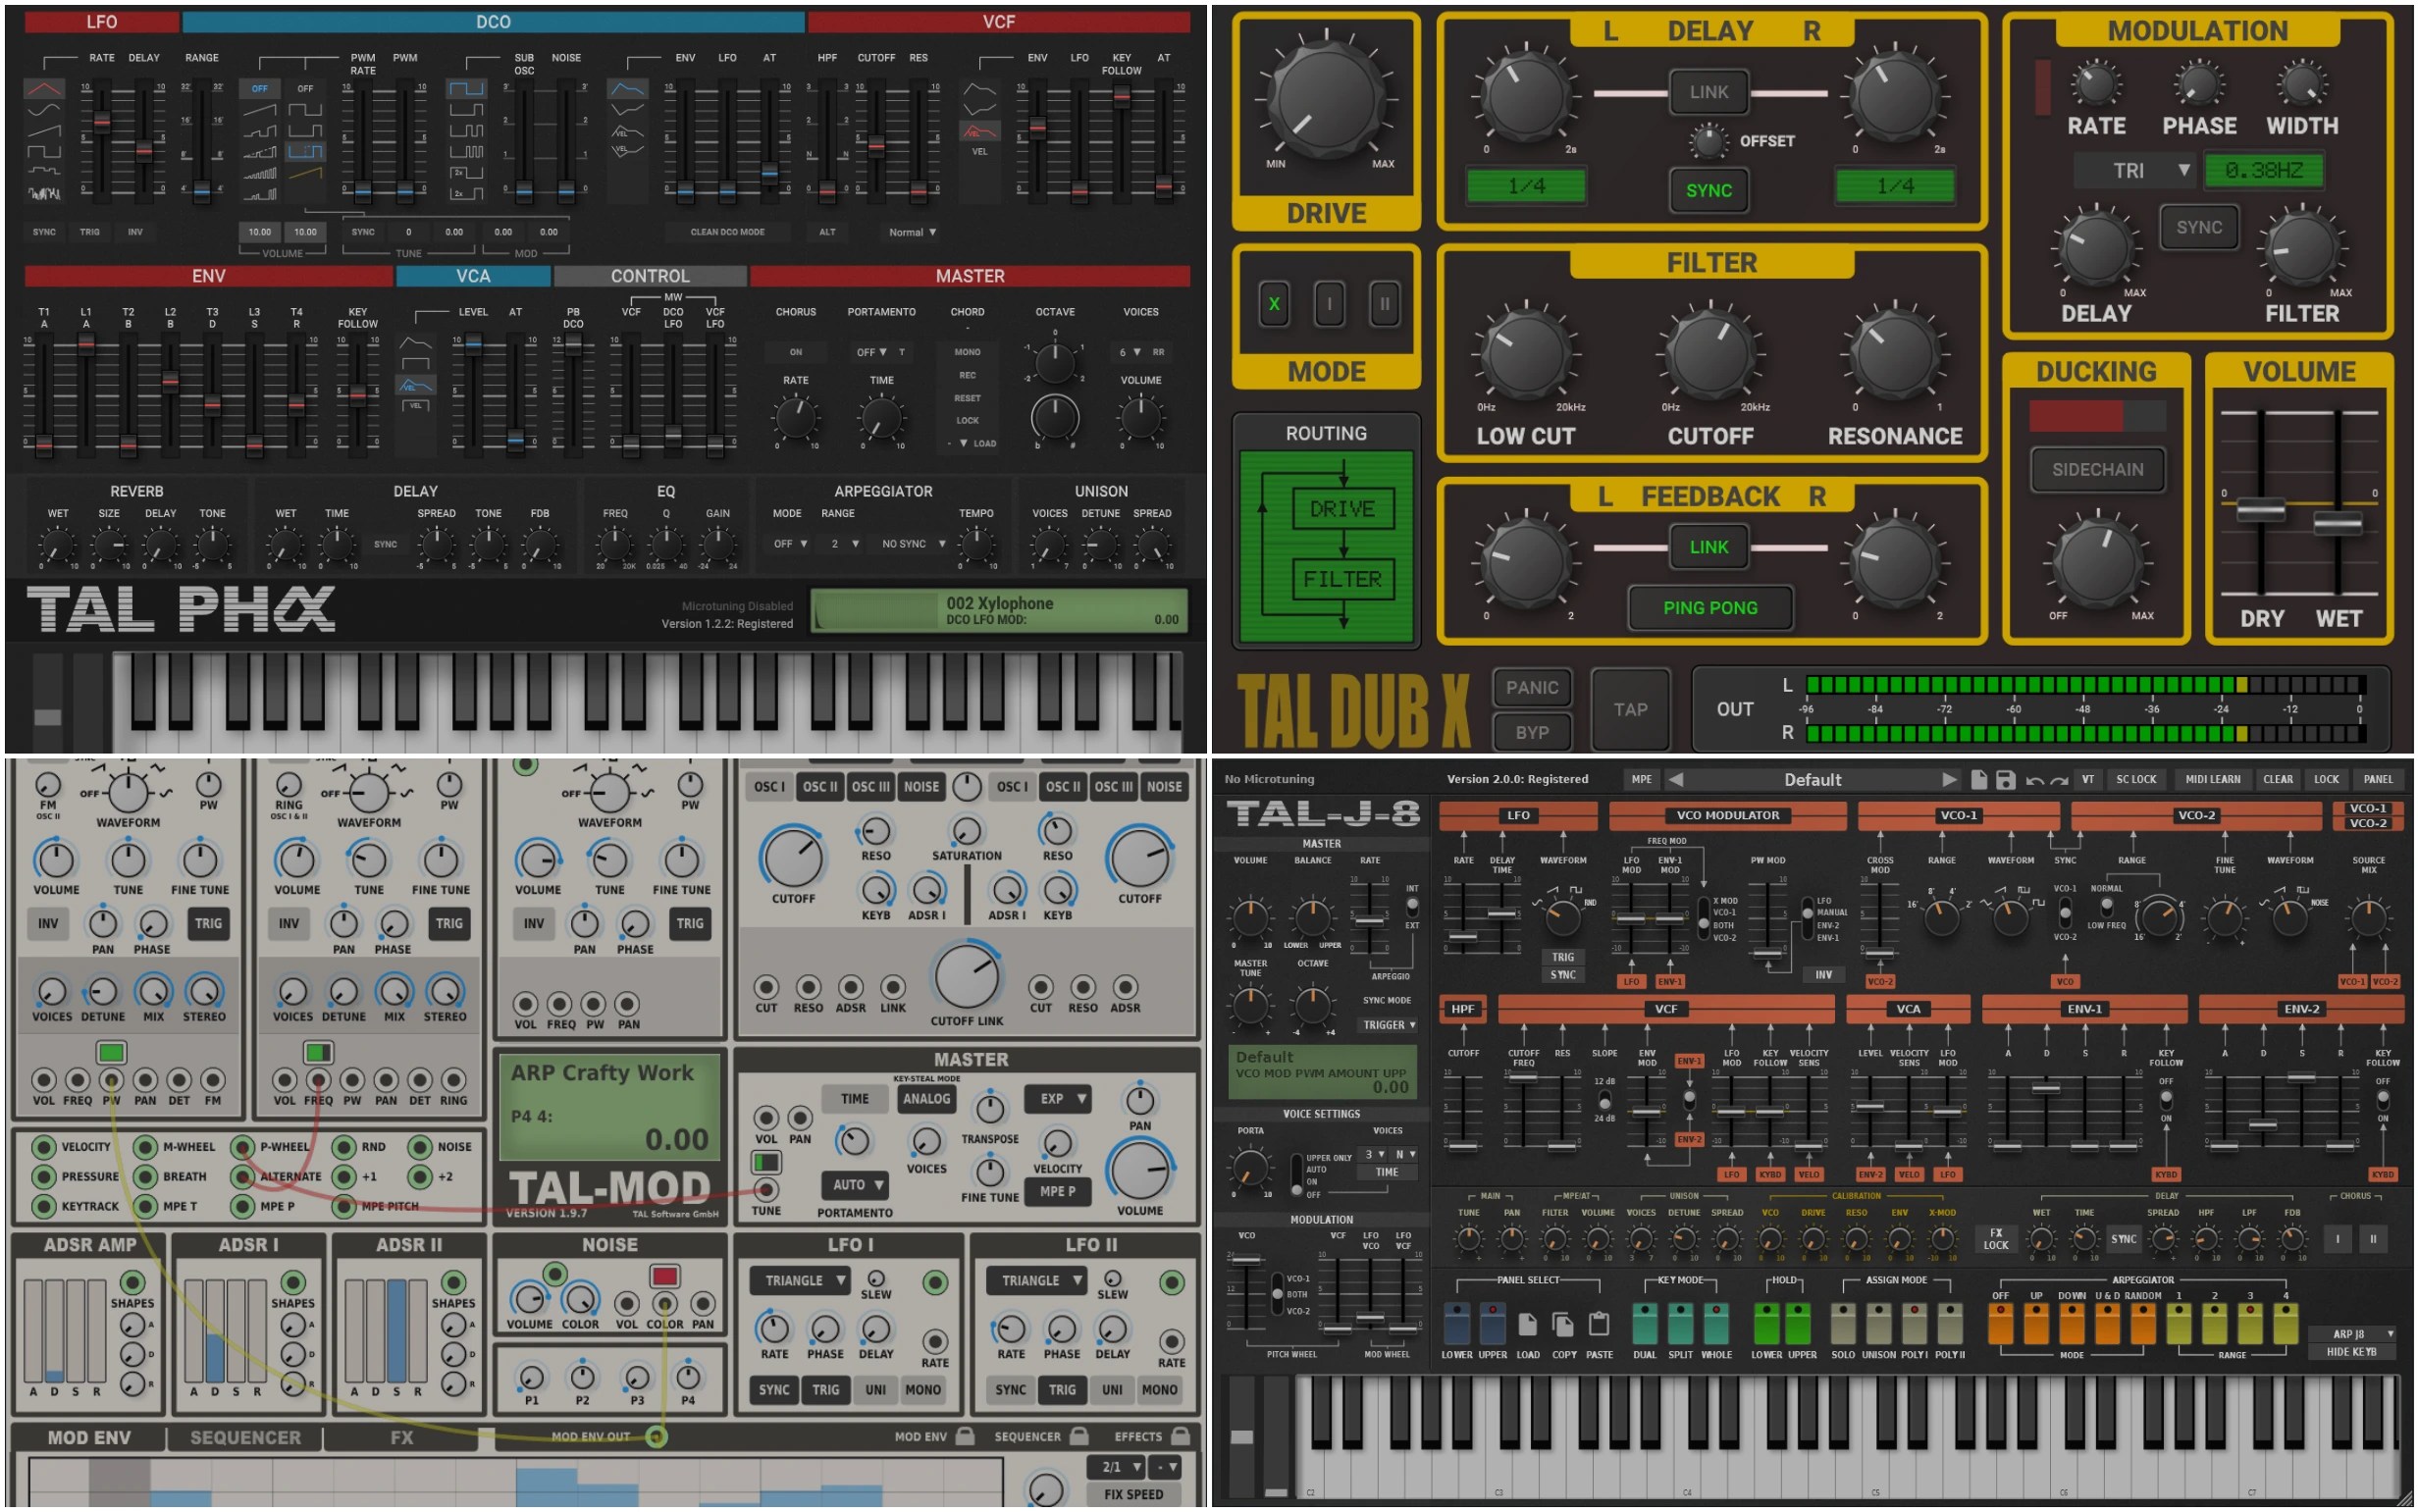The image size is (2418, 1512).
Task: Click the MOD ENV lock icon in TAL-MOD
Action: 964,1436
